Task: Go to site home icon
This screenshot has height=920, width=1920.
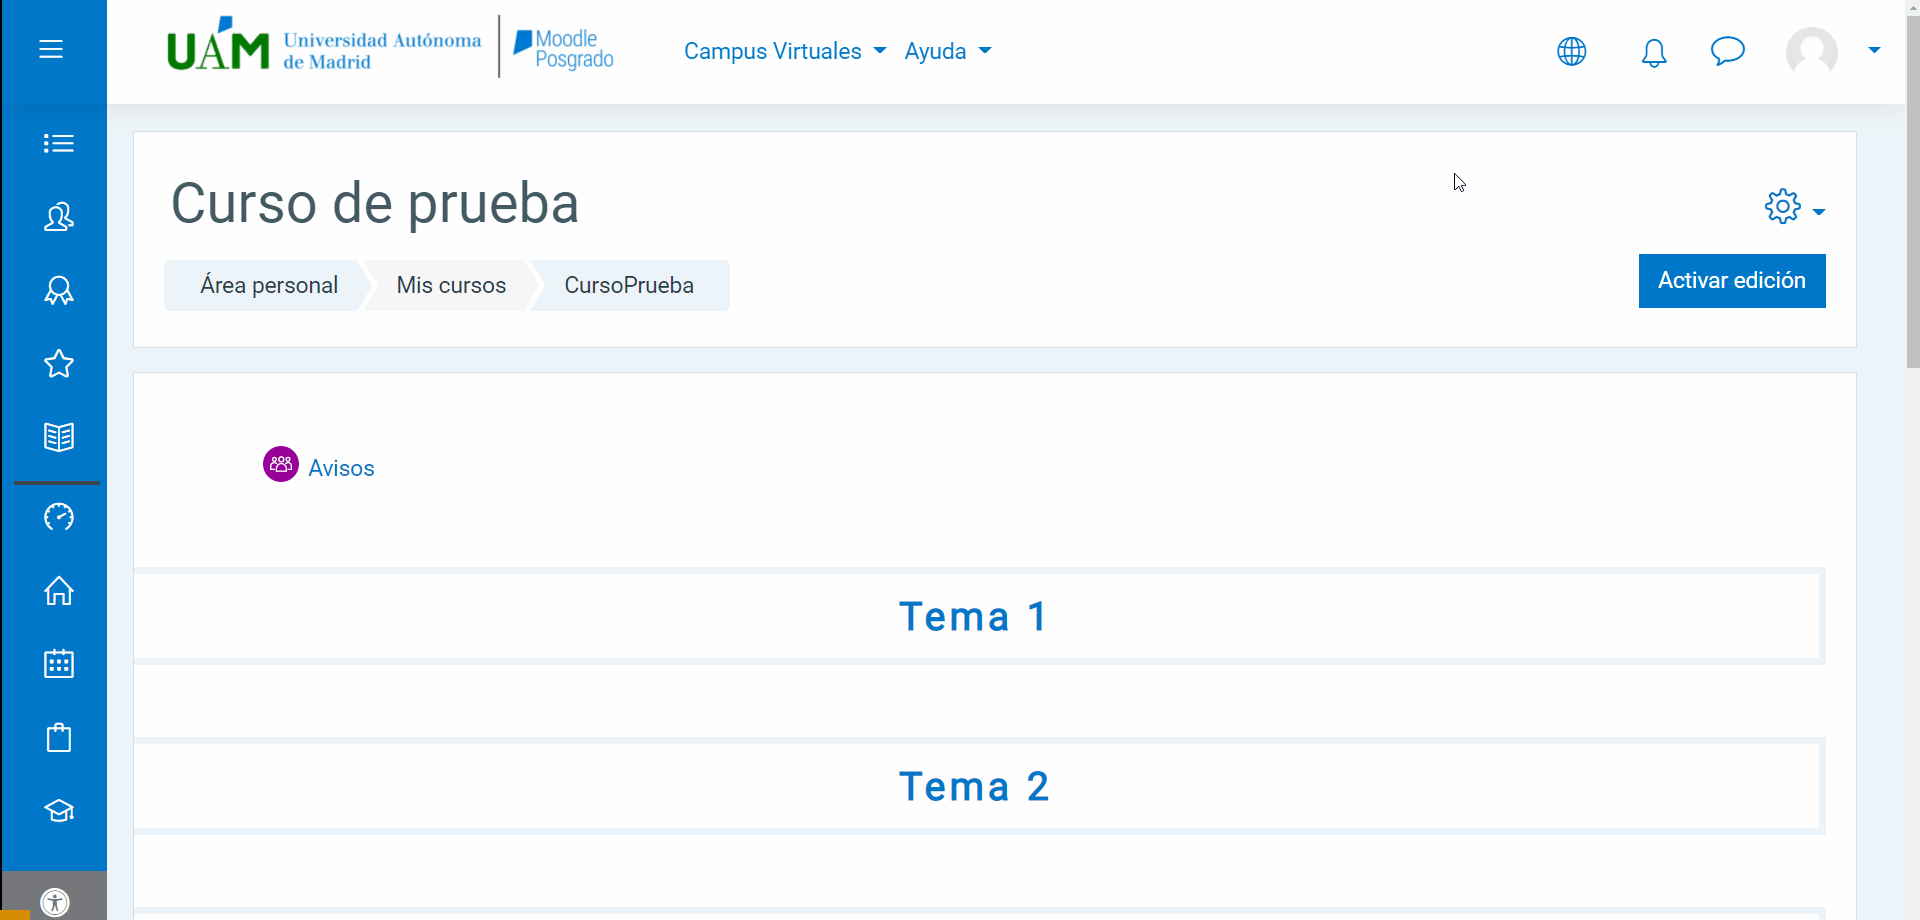Action: click(59, 591)
